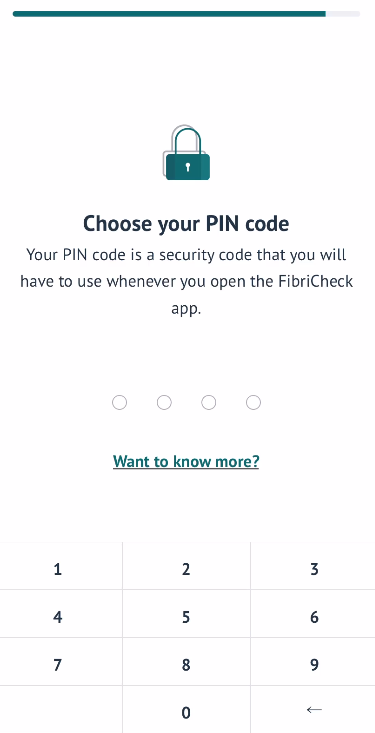Tap keypad number 2
The image size is (375, 733).
187,566
